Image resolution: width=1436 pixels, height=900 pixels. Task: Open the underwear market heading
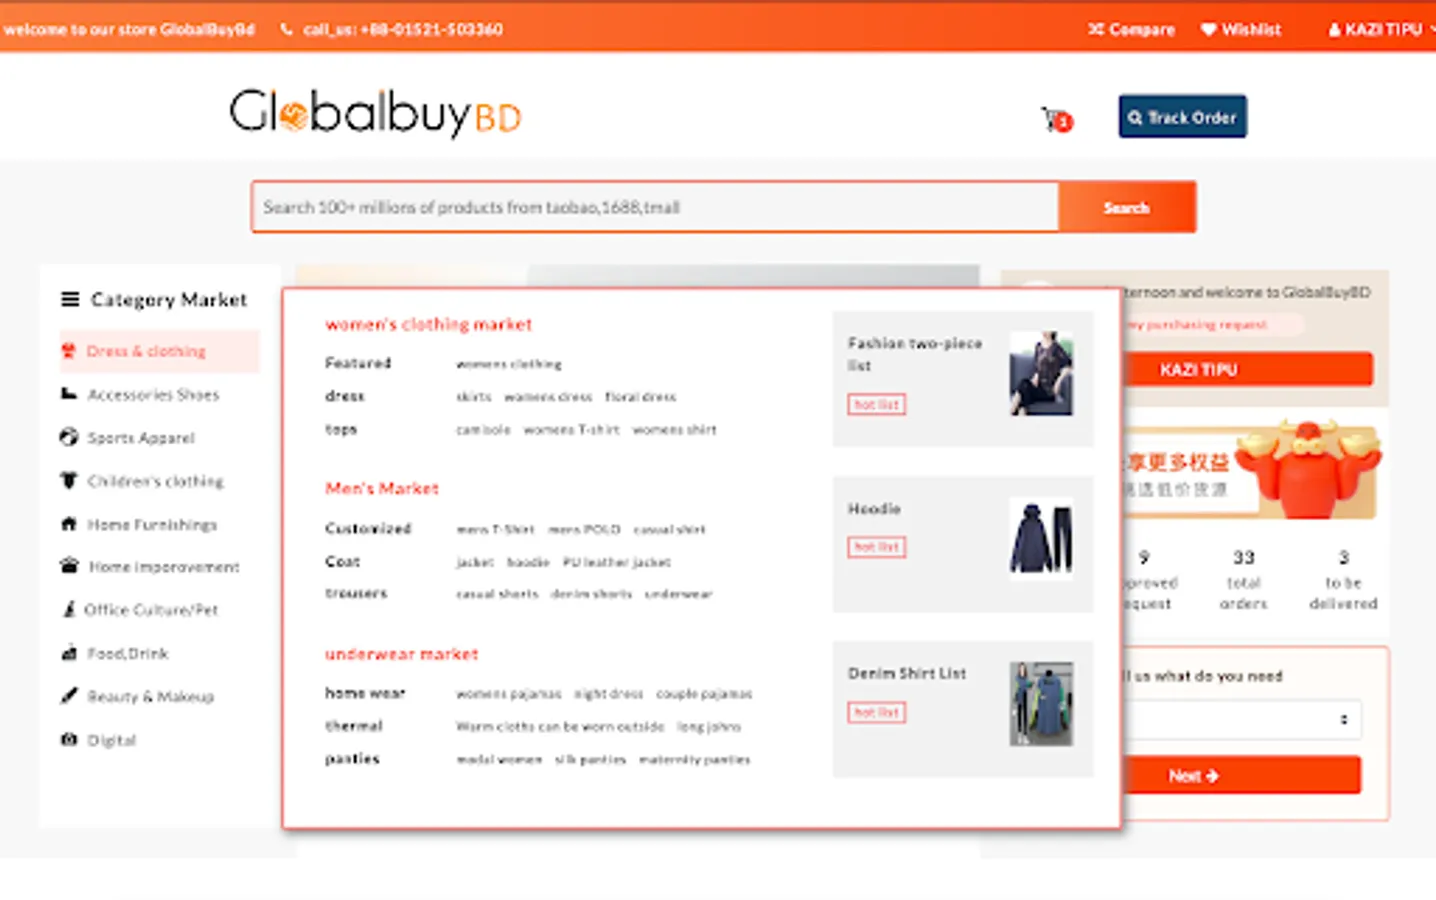pyautogui.click(x=401, y=654)
